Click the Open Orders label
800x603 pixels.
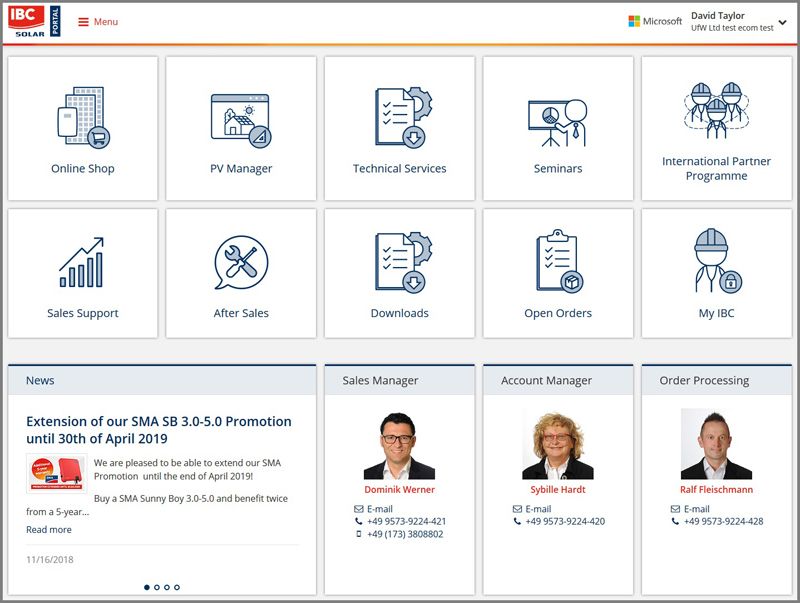point(558,313)
